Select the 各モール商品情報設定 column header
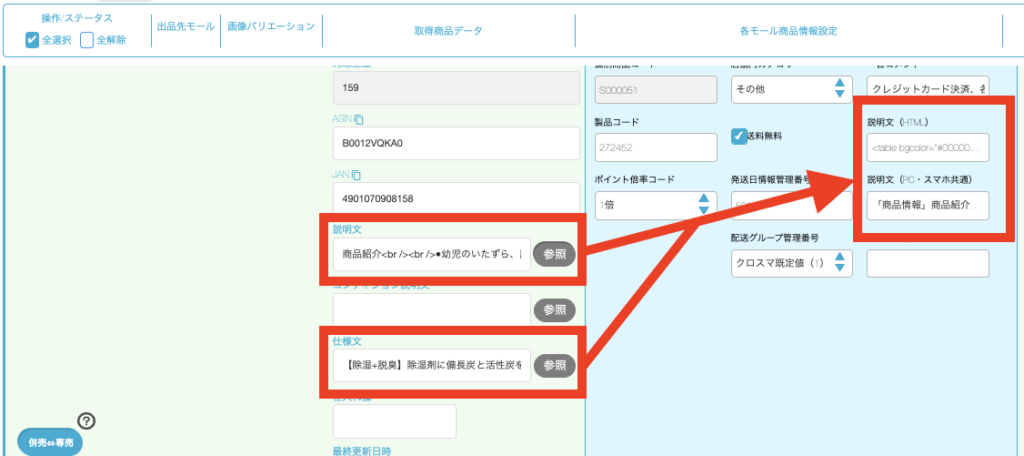The height and width of the screenshot is (456, 1024). point(789,31)
